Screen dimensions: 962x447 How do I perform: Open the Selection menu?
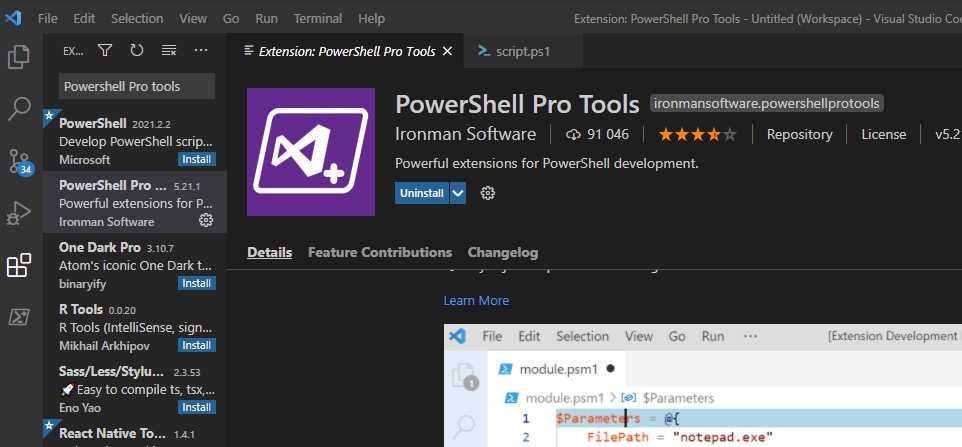137,18
